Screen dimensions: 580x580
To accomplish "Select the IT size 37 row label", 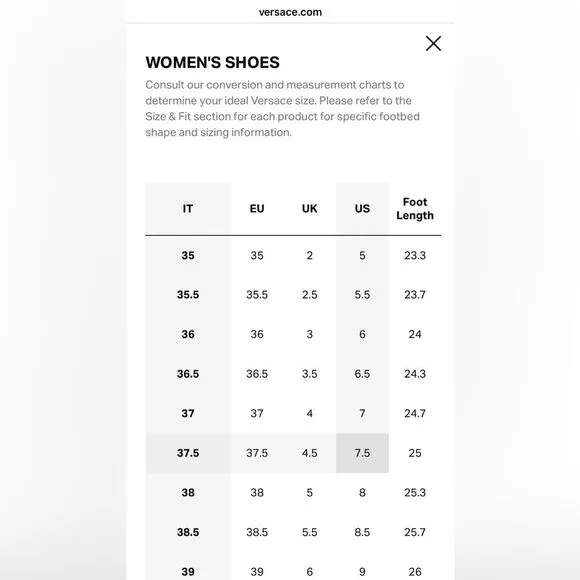I will (x=188, y=414).
